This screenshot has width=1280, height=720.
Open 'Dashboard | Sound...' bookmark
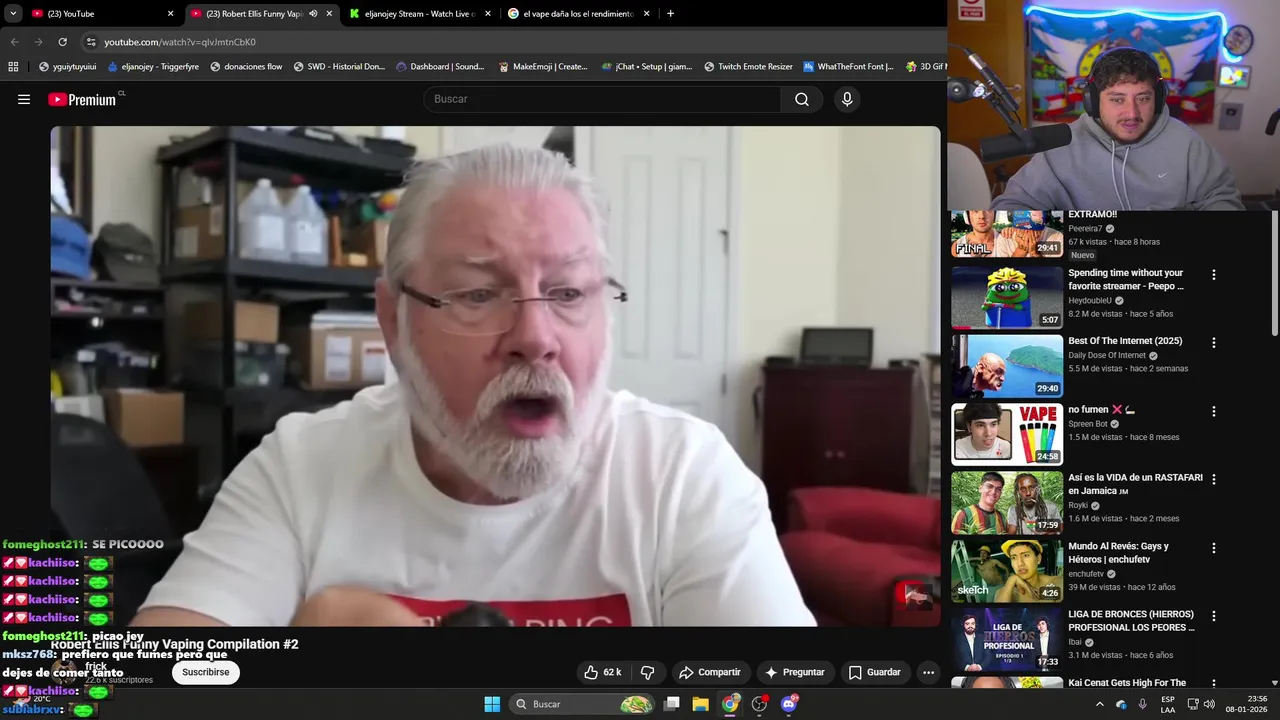pyautogui.click(x=440, y=67)
